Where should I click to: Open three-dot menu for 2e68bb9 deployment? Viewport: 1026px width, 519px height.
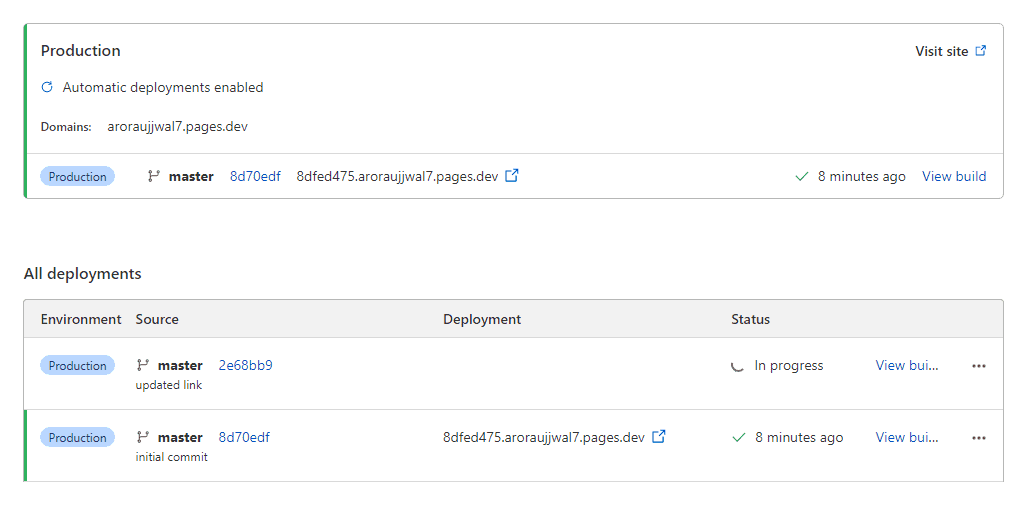click(x=978, y=366)
